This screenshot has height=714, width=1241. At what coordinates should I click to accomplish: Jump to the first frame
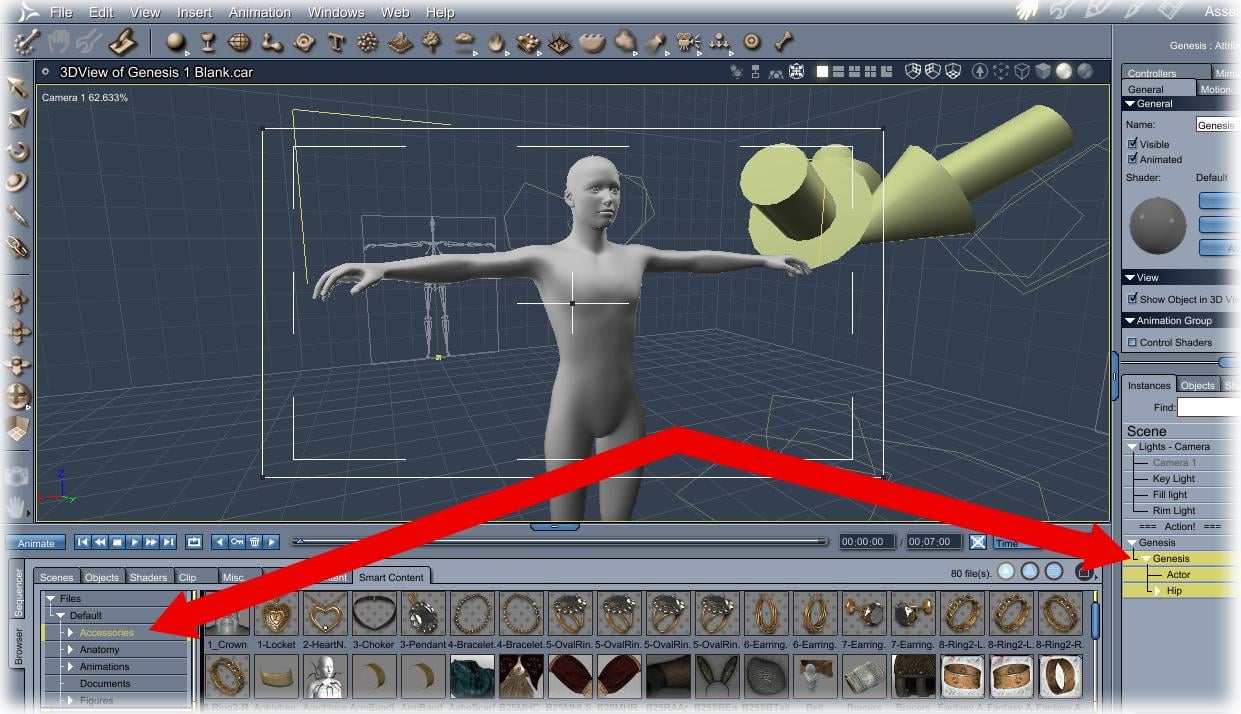(83, 542)
